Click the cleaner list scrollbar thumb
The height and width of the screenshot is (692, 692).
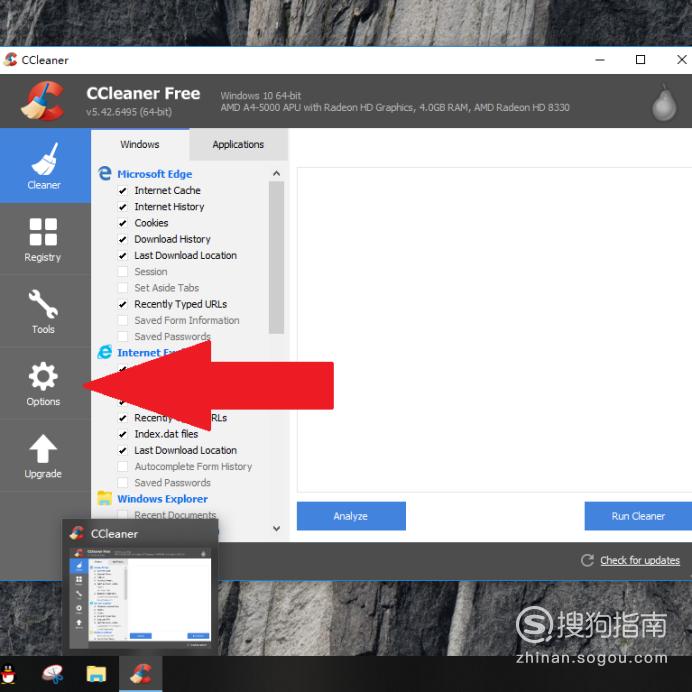276,257
